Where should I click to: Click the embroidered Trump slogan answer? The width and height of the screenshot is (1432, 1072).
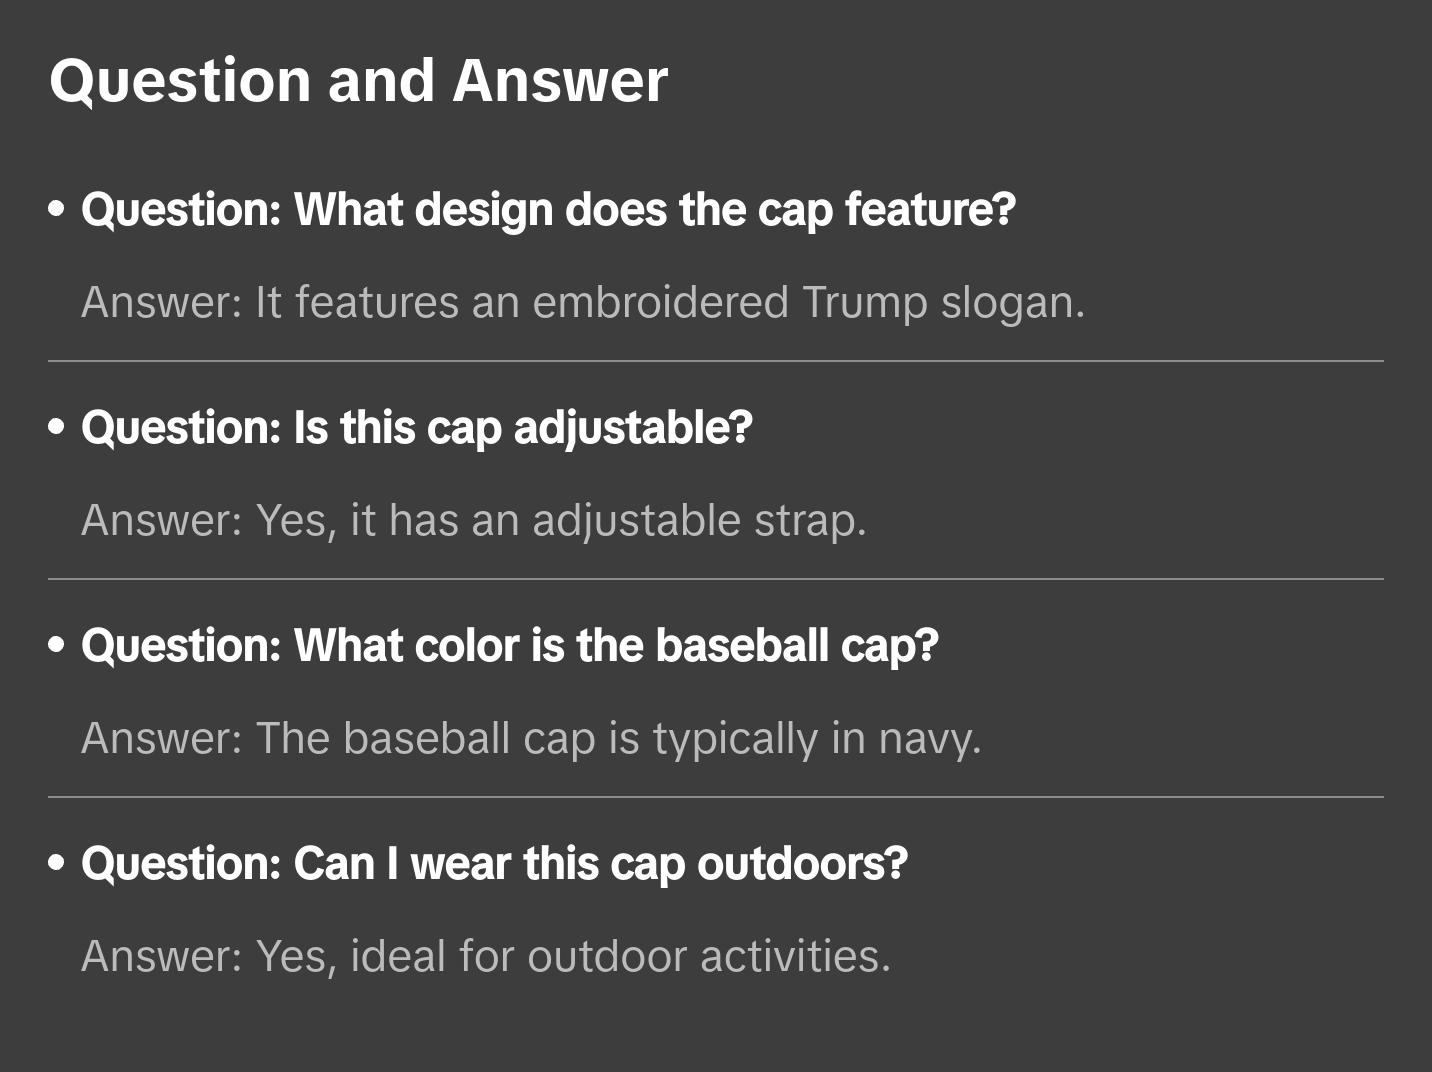click(583, 302)
